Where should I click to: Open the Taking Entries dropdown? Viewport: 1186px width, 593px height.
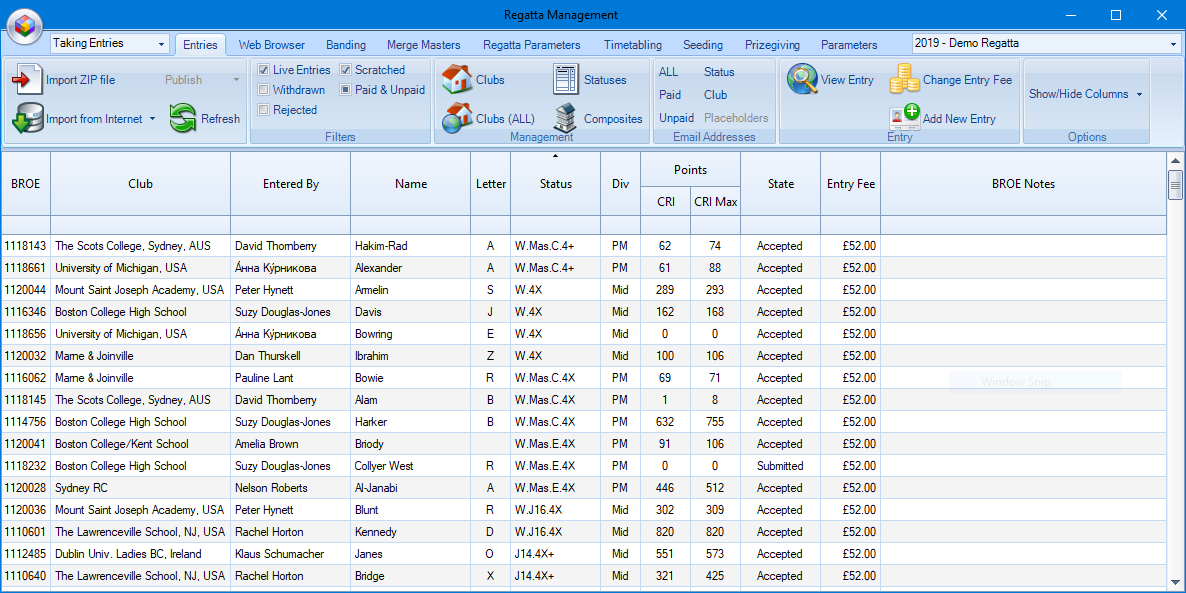pos(162,44)
